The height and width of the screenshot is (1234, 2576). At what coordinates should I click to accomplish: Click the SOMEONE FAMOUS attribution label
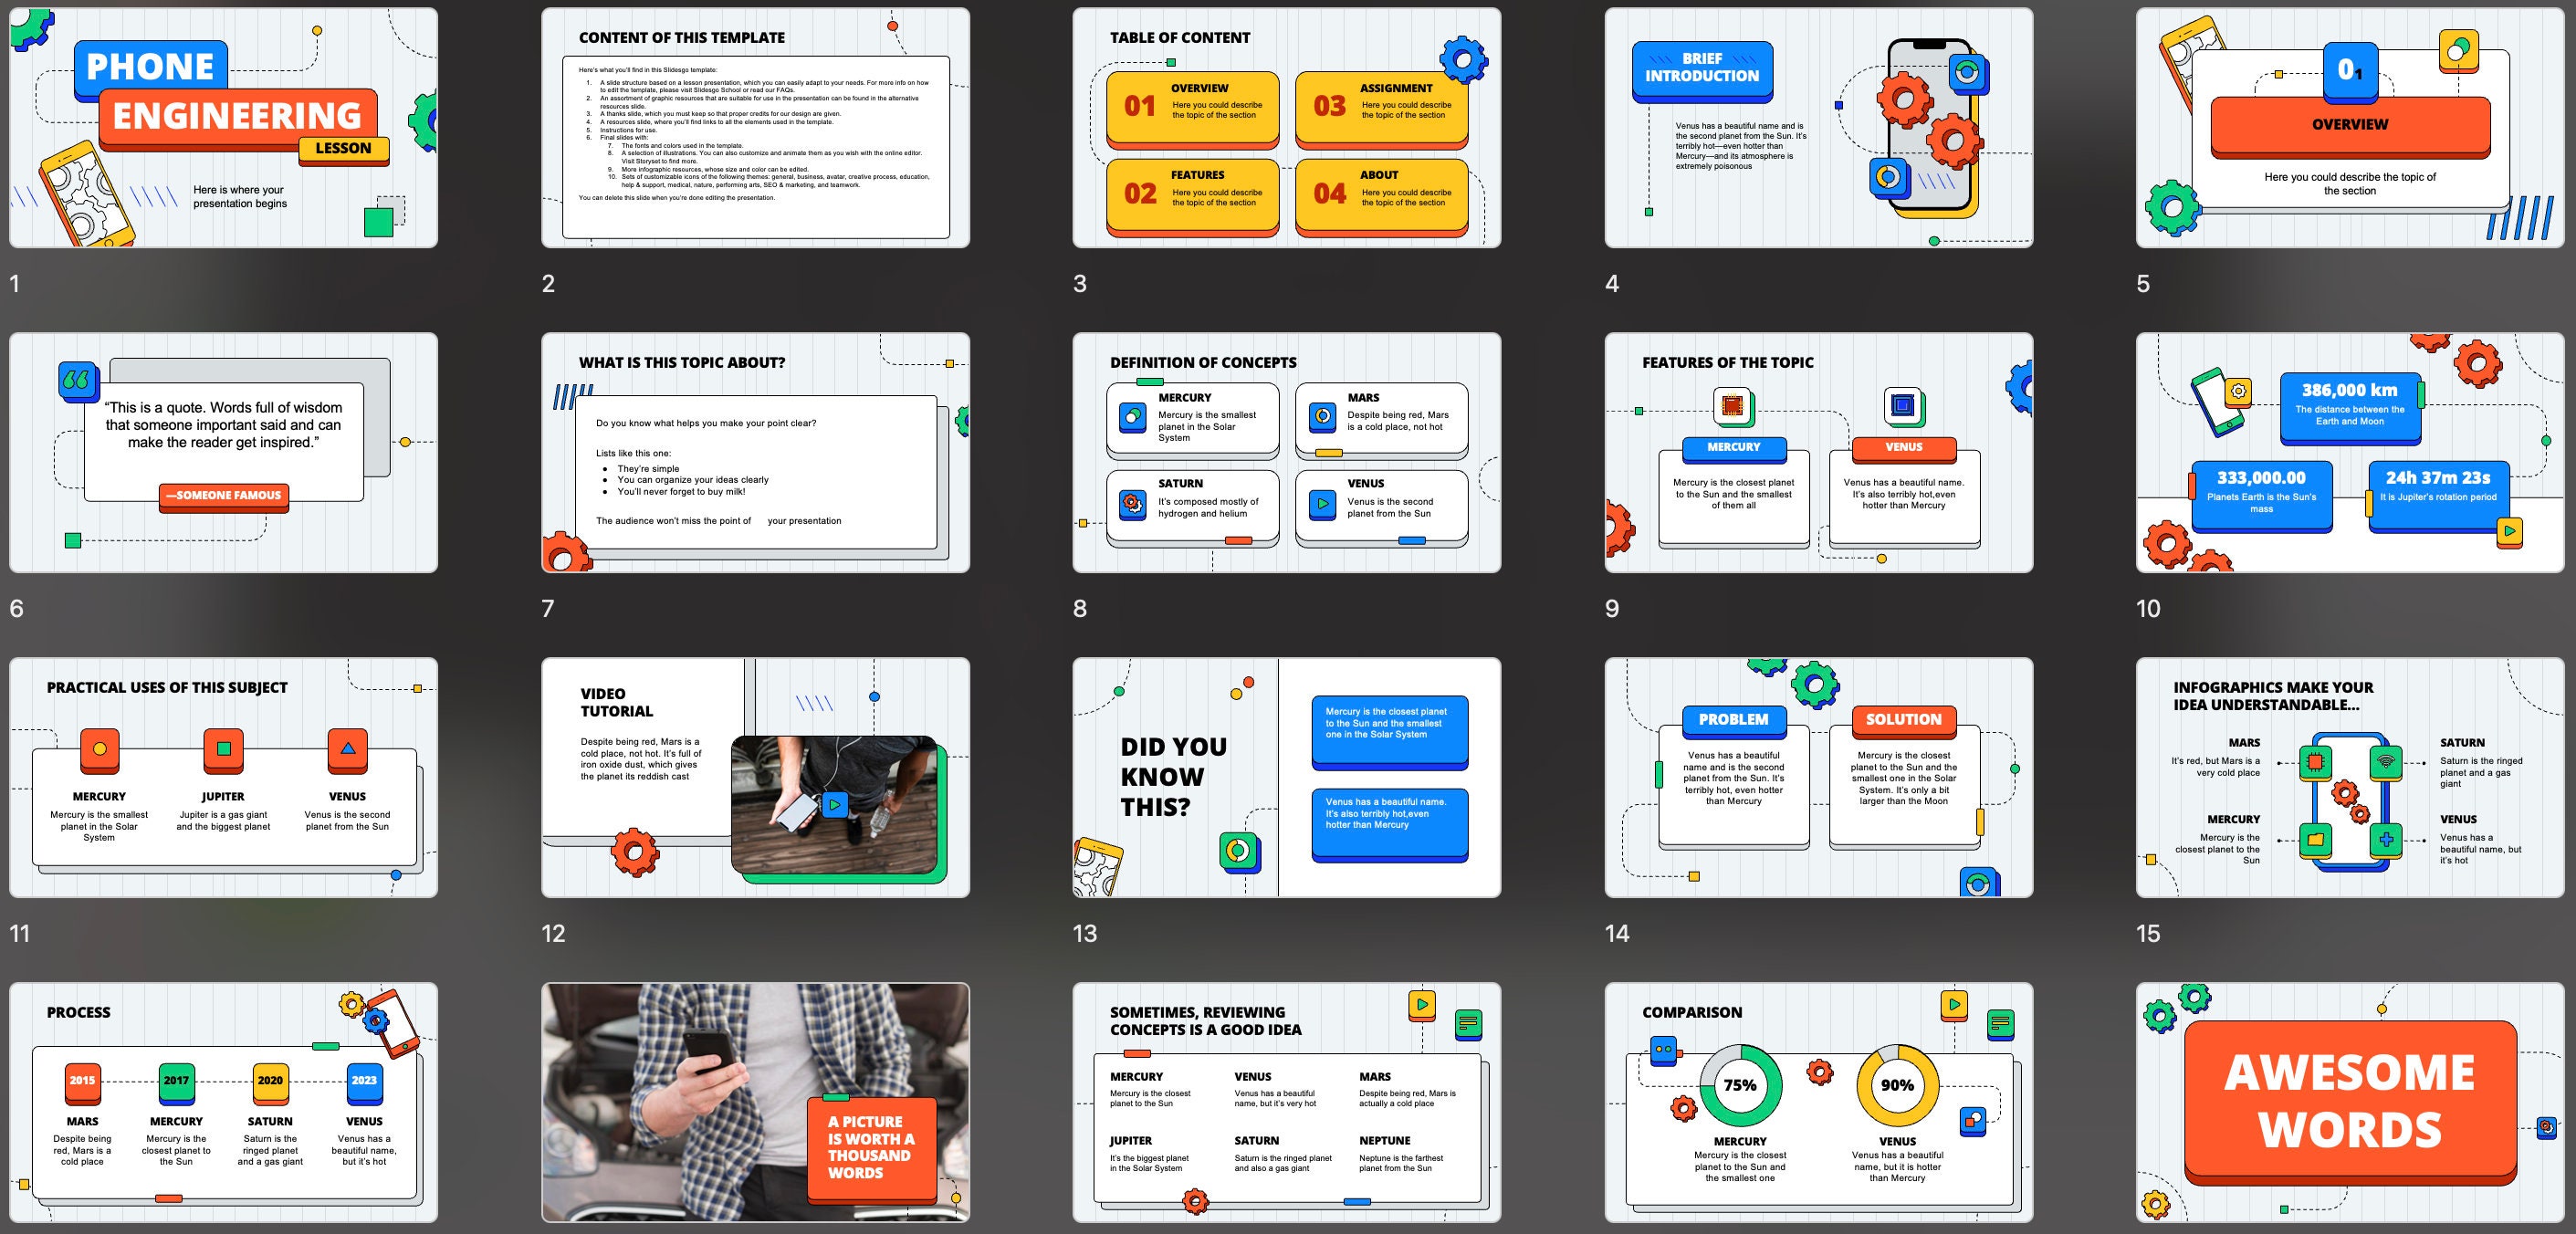click(x=224, y=496)
